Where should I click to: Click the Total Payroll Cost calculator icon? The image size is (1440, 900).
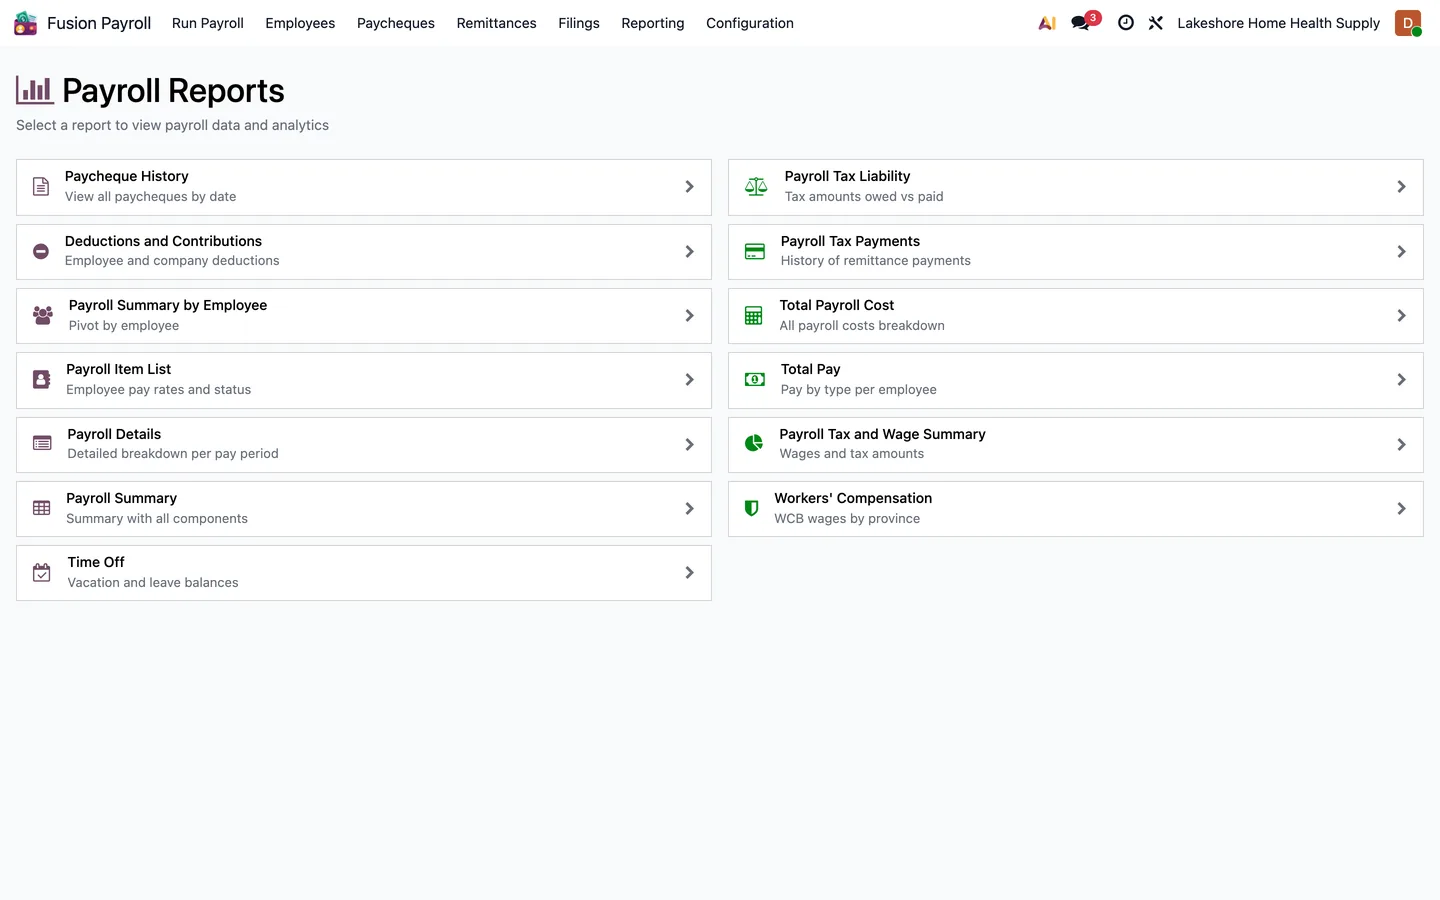pyautogui.click(x=754, y=316)
